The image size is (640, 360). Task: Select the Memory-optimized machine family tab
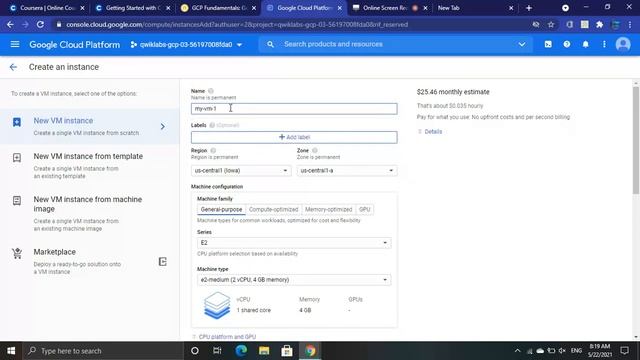[329, 209]
